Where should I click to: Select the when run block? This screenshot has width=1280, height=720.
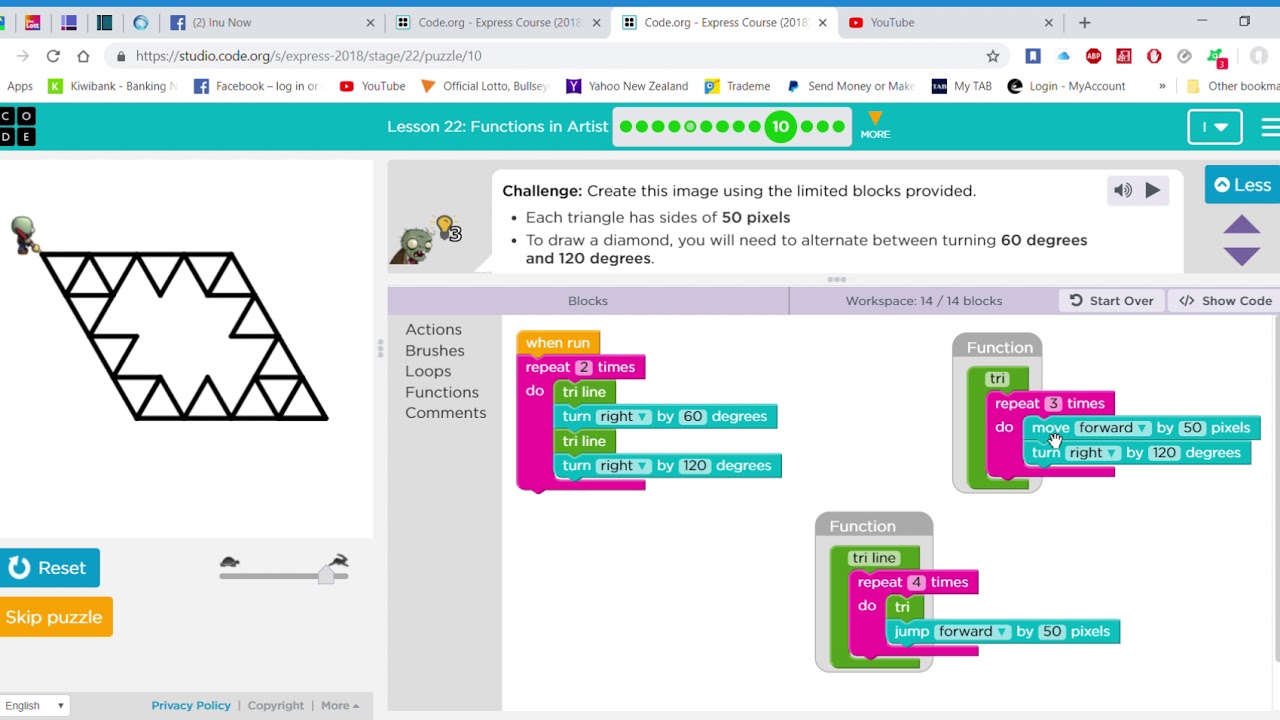click(558, 343)
